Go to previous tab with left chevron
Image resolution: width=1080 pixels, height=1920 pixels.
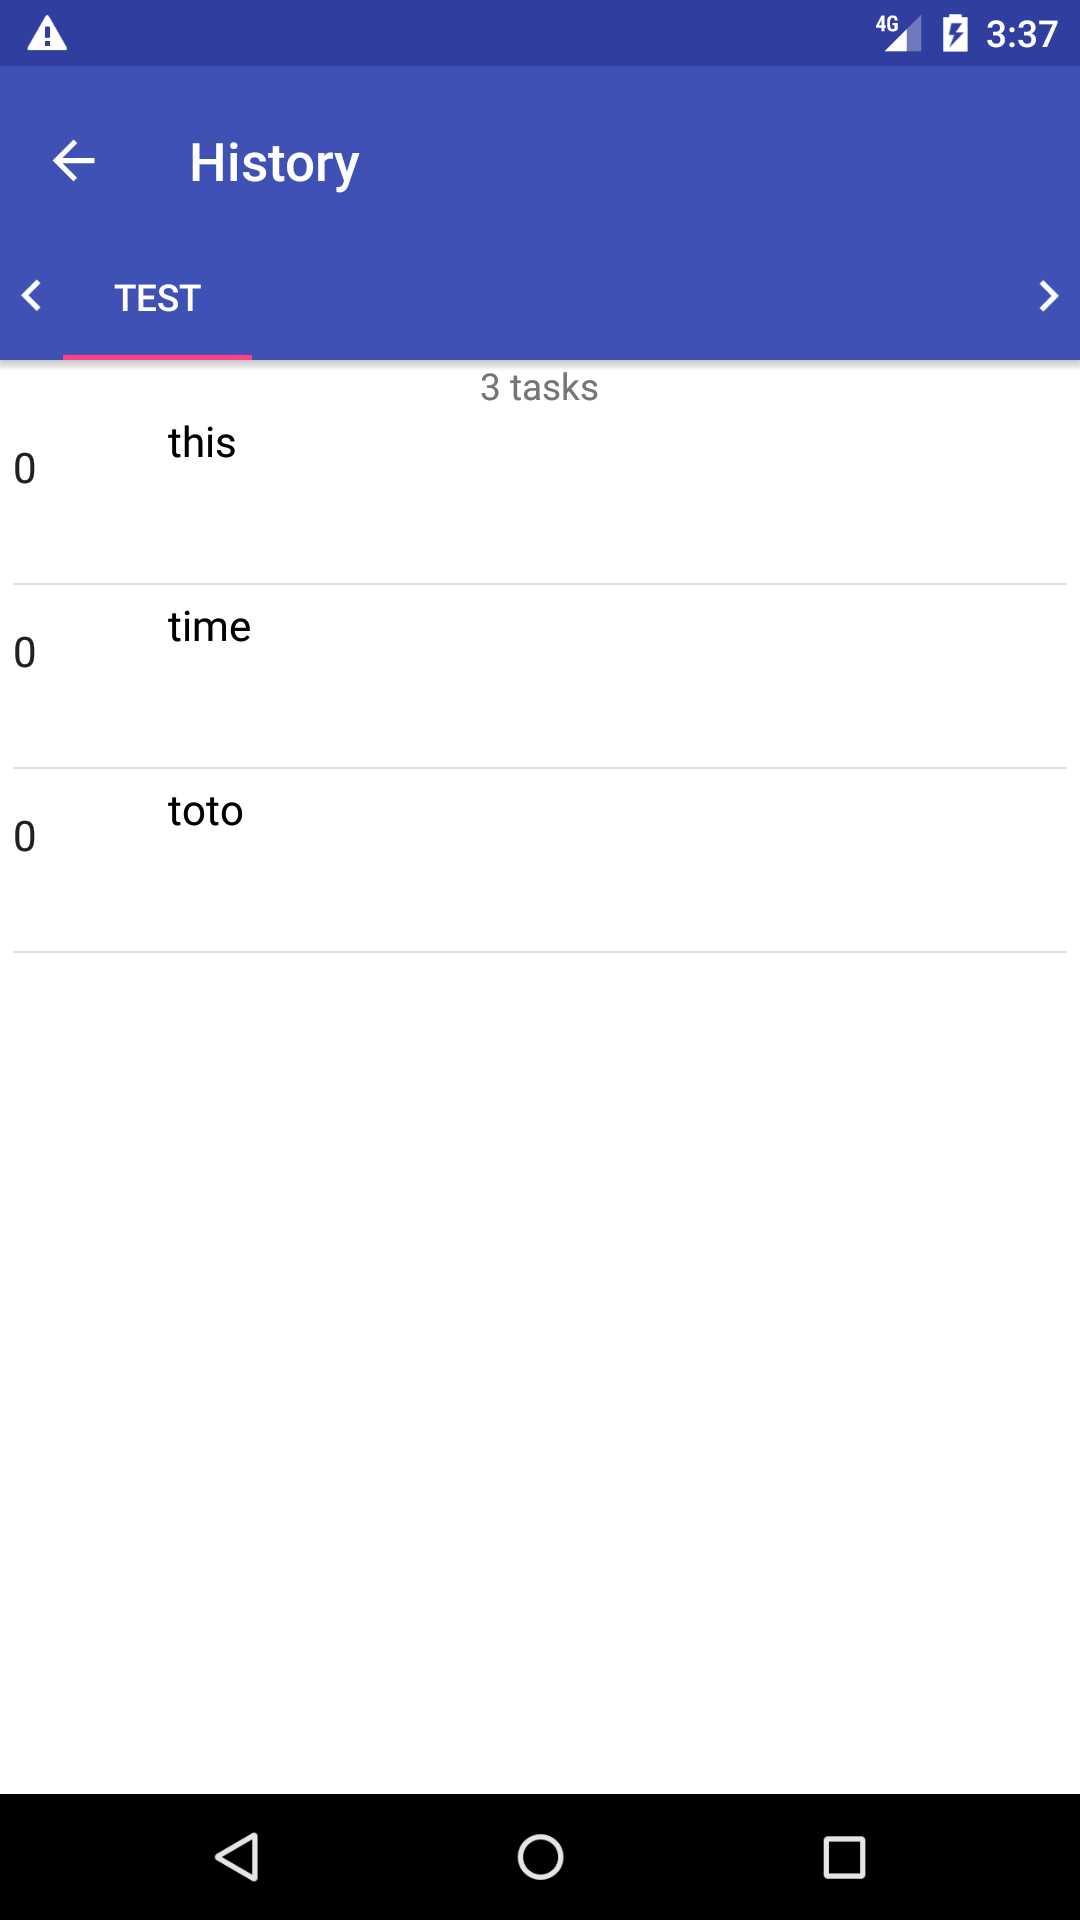click(x=32, y=296)
